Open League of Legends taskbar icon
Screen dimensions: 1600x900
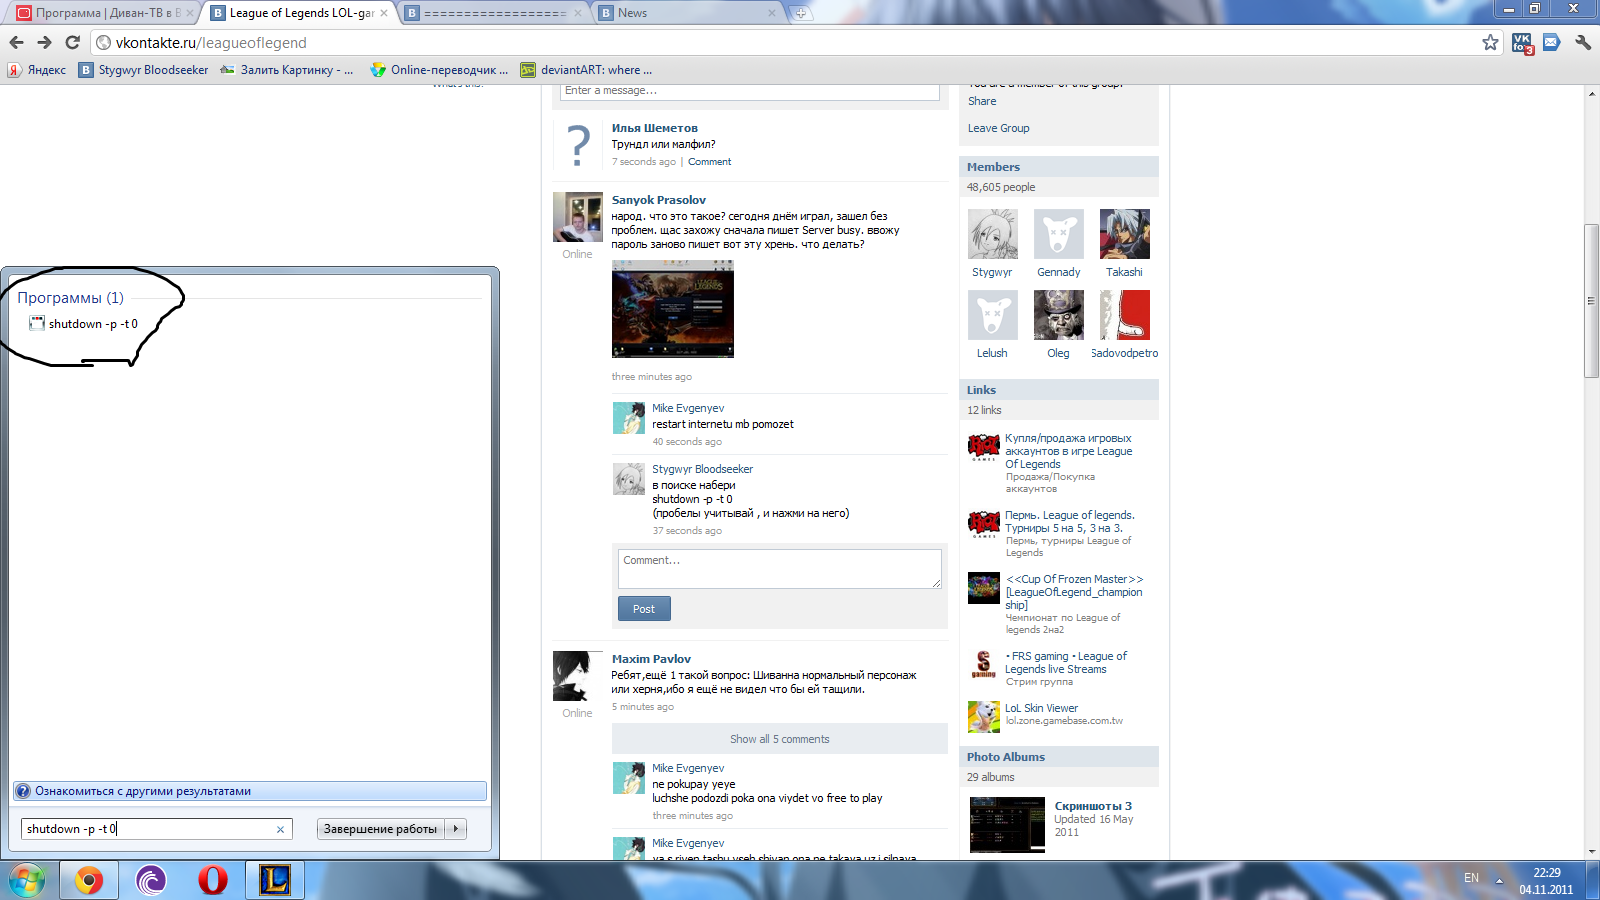275,880
